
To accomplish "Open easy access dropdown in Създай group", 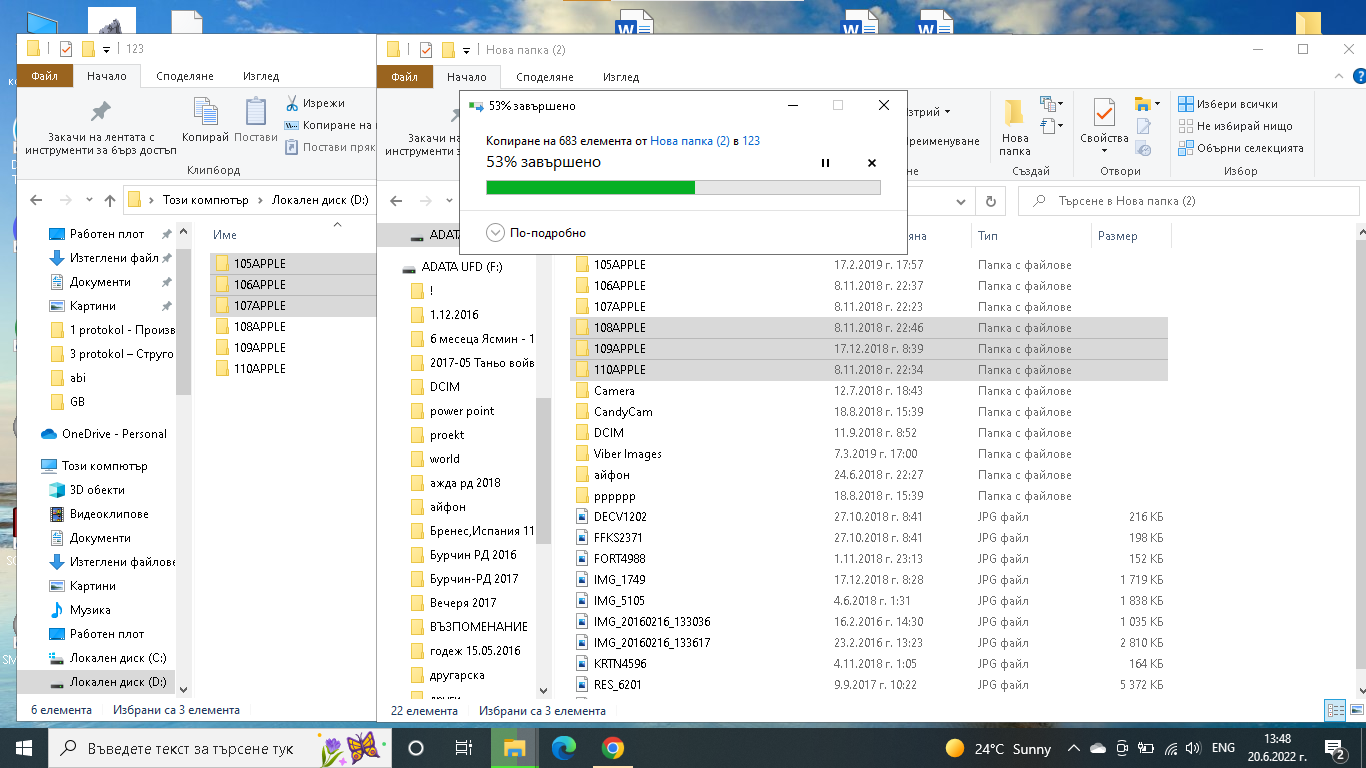I will [x=1051, y=126].
